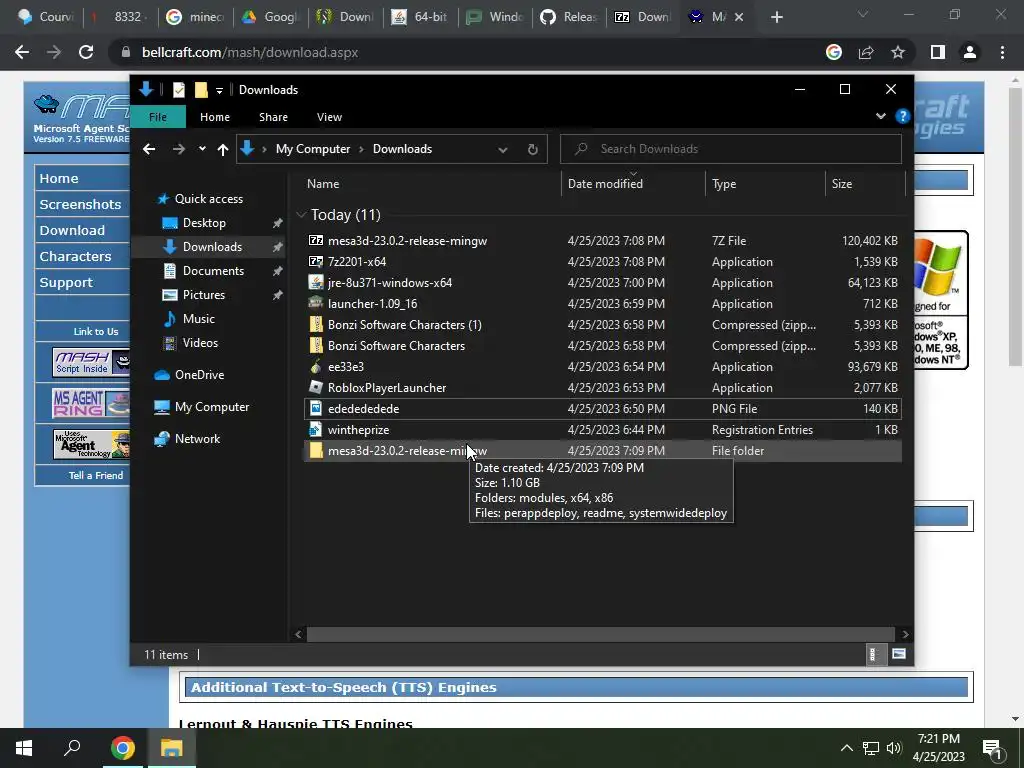
Task: Select Network in navigation pane
Action: coord(197,439)
